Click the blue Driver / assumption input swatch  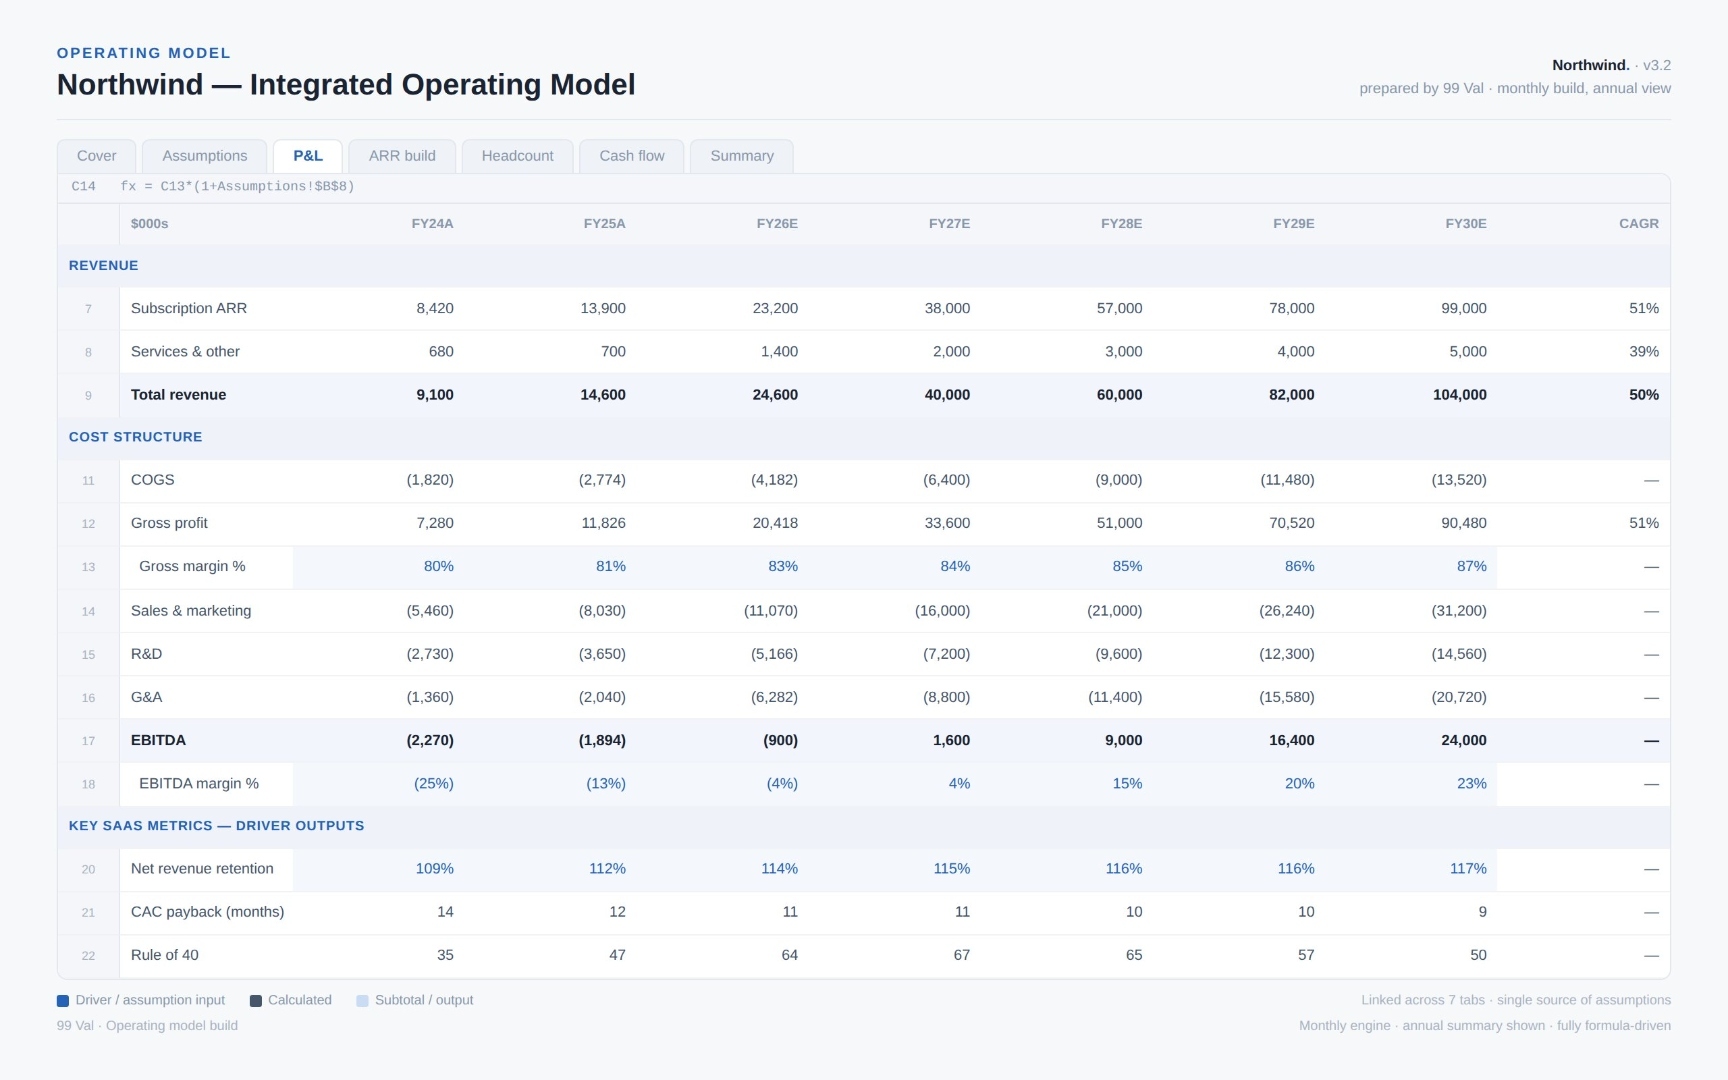pos(63,1001)
